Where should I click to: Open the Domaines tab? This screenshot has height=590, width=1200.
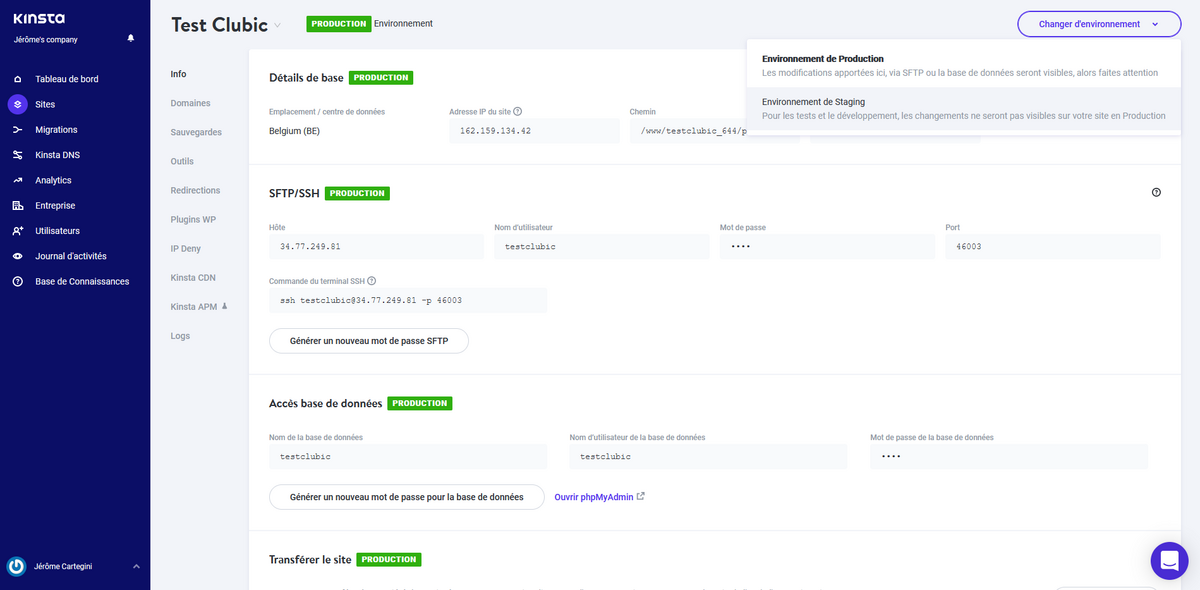click(x=191, y=103)
